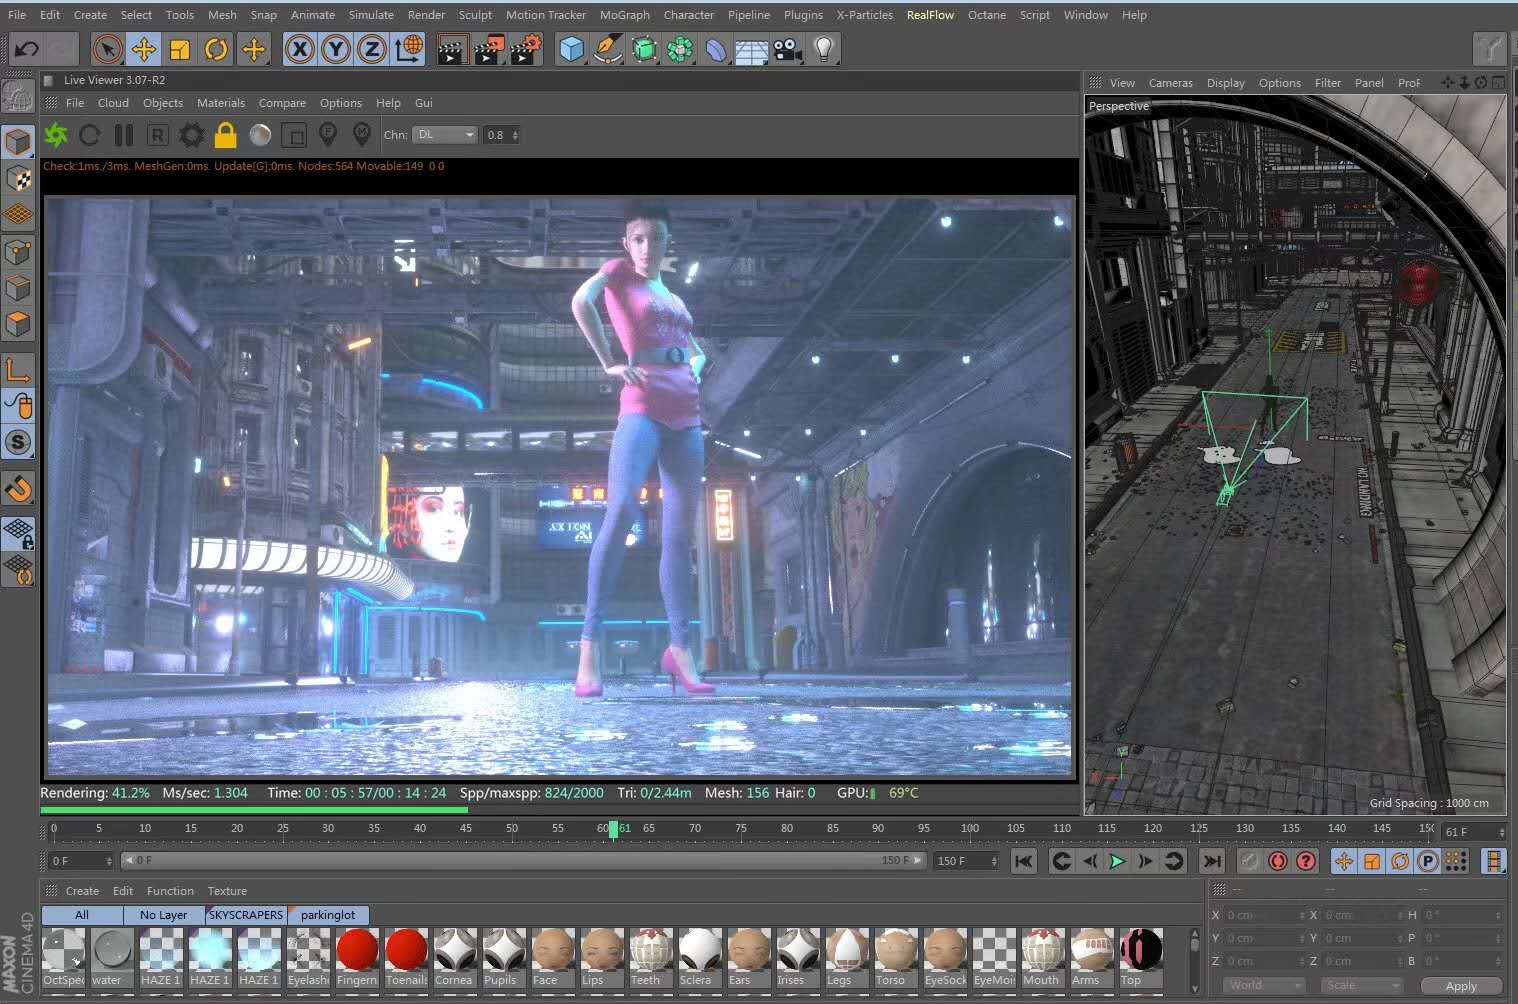Click the Undo arrow in the top toolbar
This screenshot has width=1518, height=1004.
(x=27, y=49)
